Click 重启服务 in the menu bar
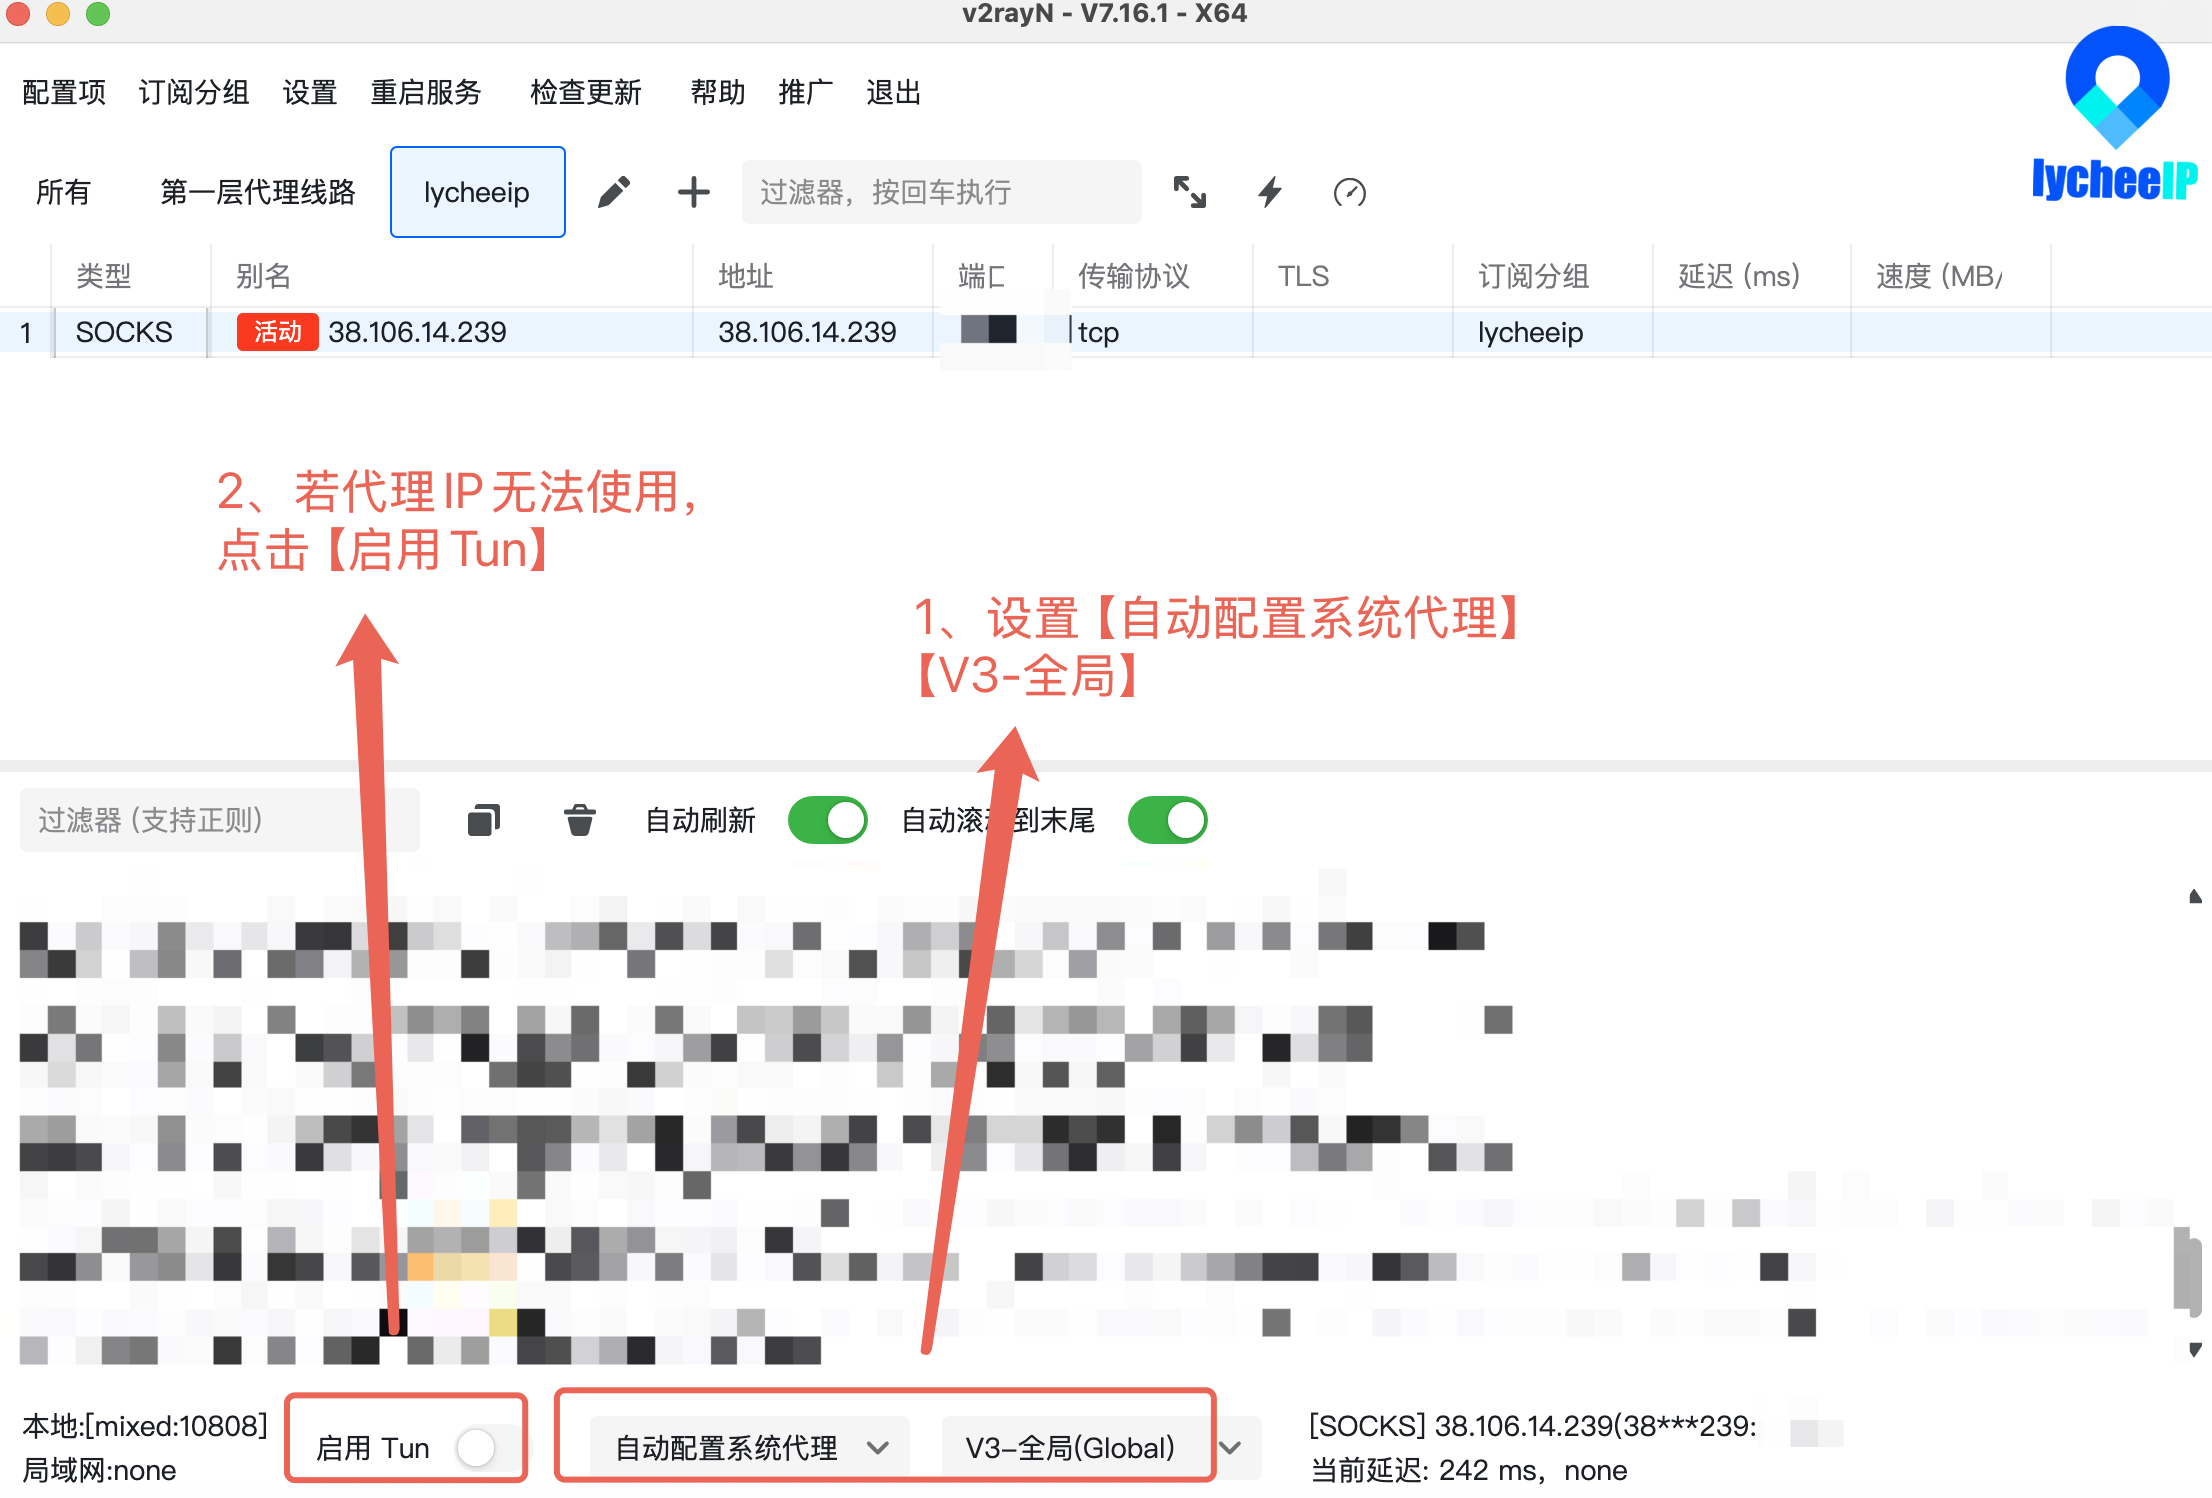The width and height of the screenshot is (2212, 1498). (x=426, y=92)
